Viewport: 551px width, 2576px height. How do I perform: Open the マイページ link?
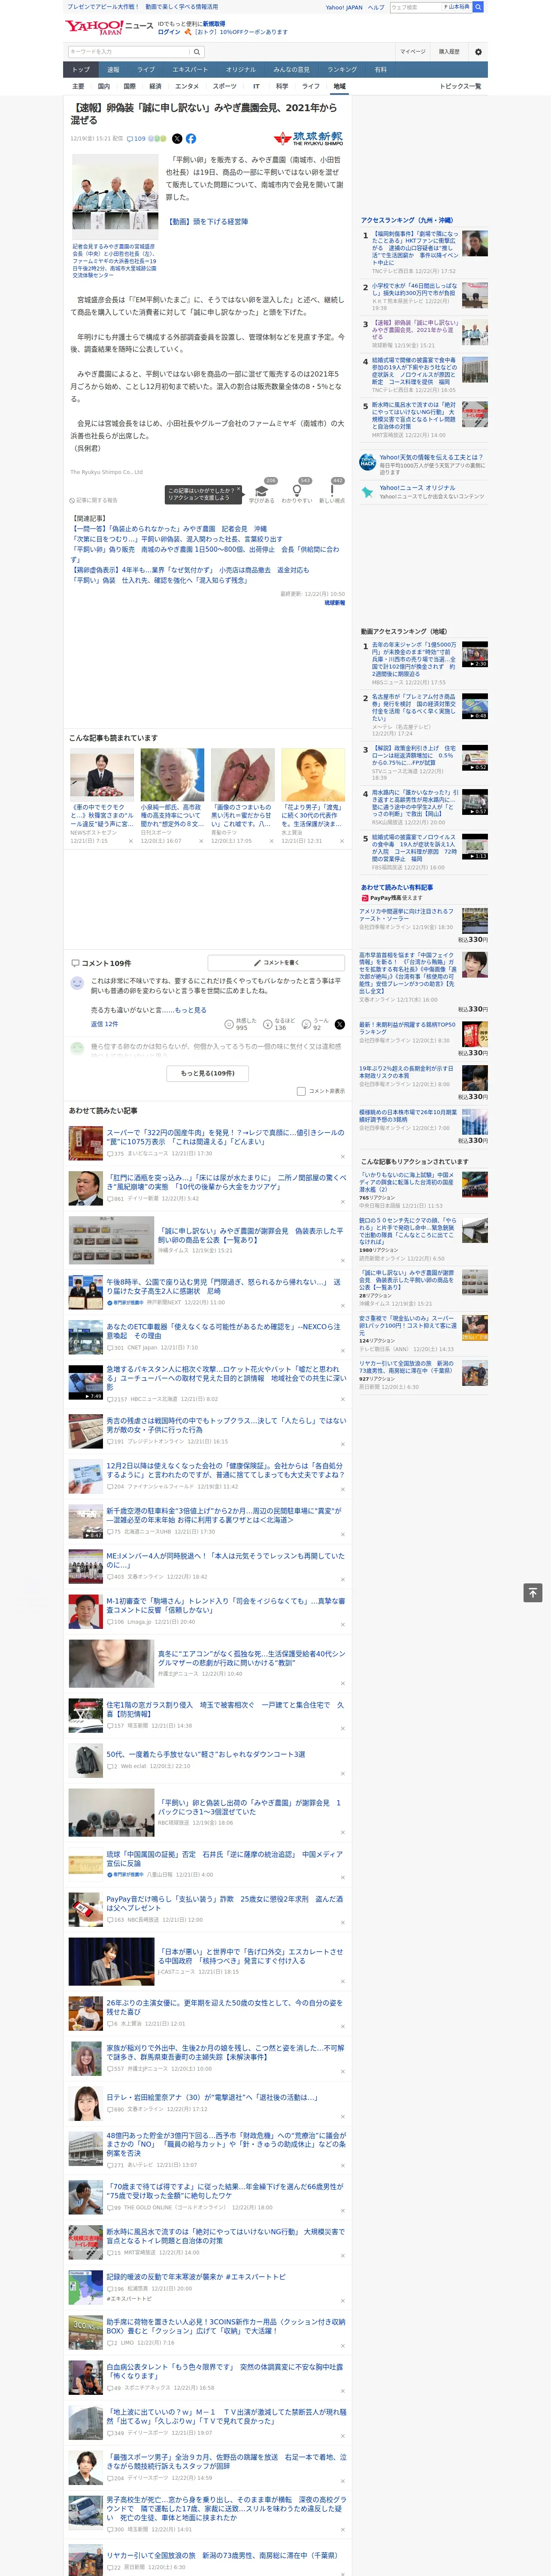(413, 52)
